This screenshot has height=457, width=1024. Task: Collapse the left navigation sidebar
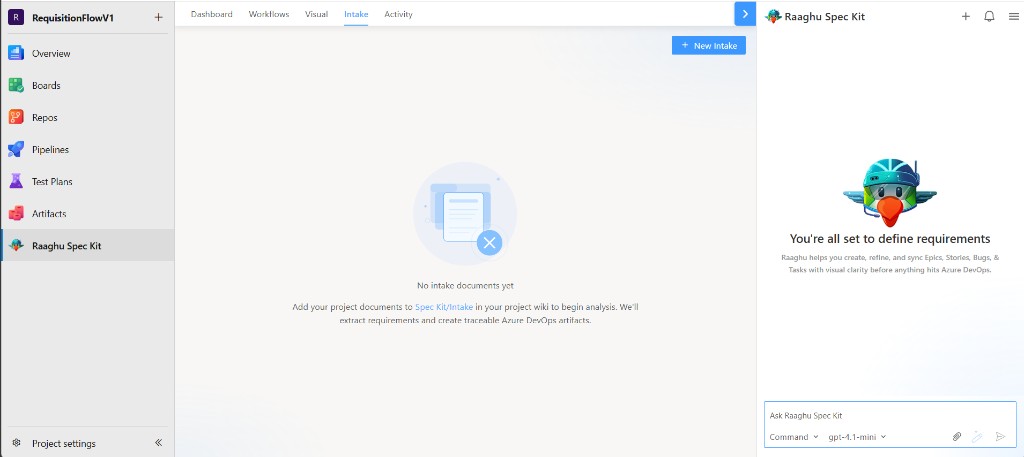[158, 443]
